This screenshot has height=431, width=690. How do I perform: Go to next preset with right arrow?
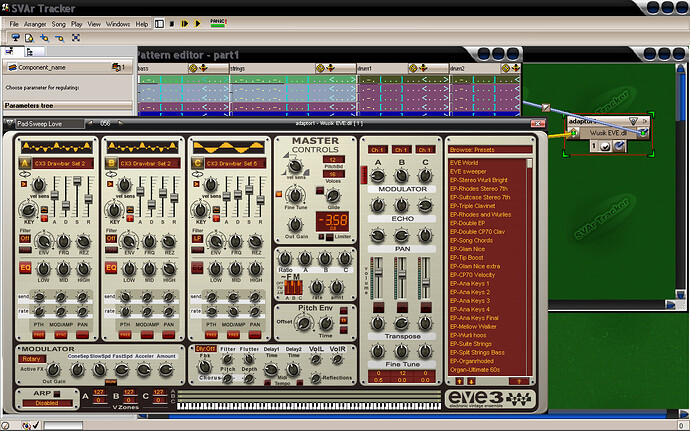click(120, 123)
